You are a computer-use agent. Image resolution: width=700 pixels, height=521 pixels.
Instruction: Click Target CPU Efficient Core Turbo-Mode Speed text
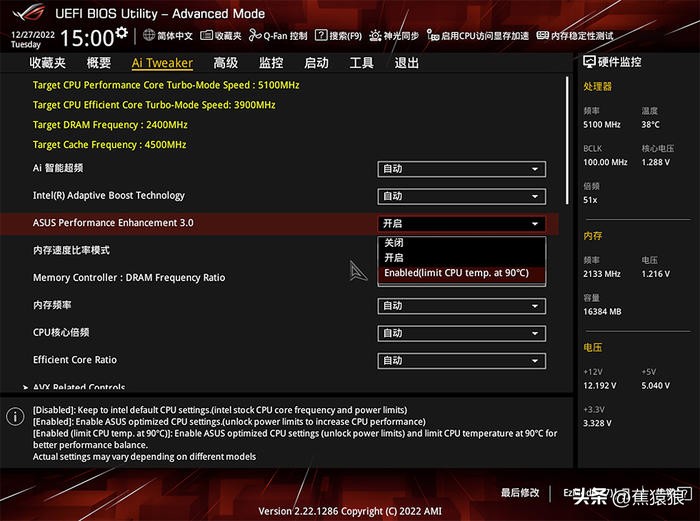click(154, 105)
